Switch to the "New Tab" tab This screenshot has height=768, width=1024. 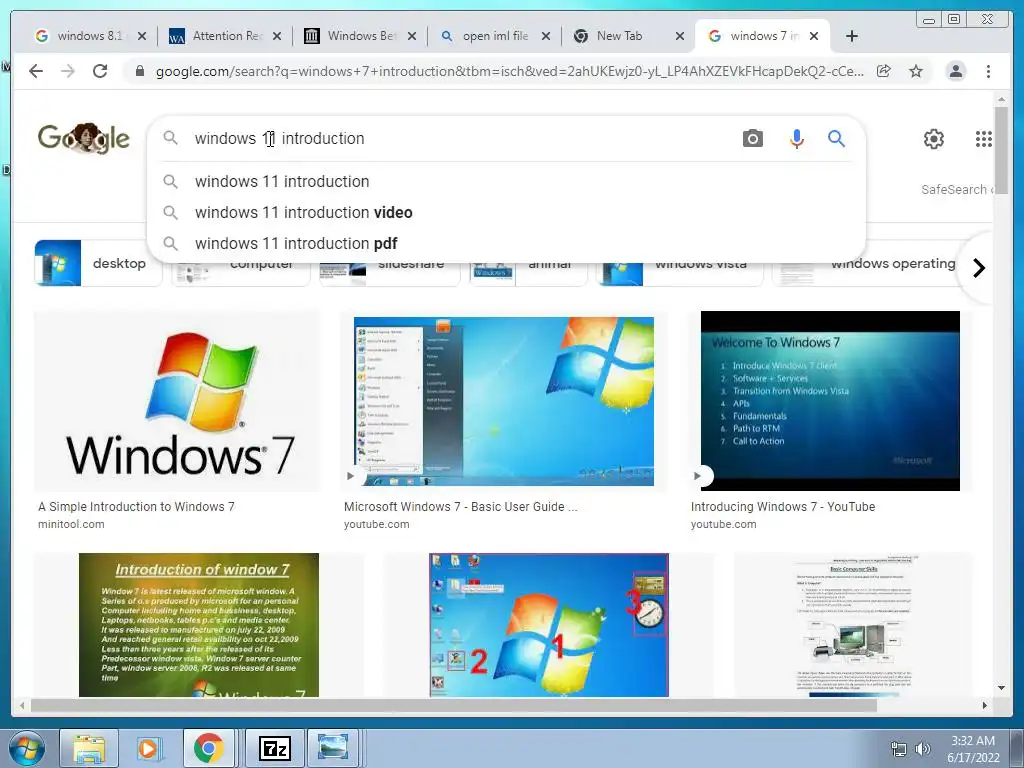coord(618,36)
